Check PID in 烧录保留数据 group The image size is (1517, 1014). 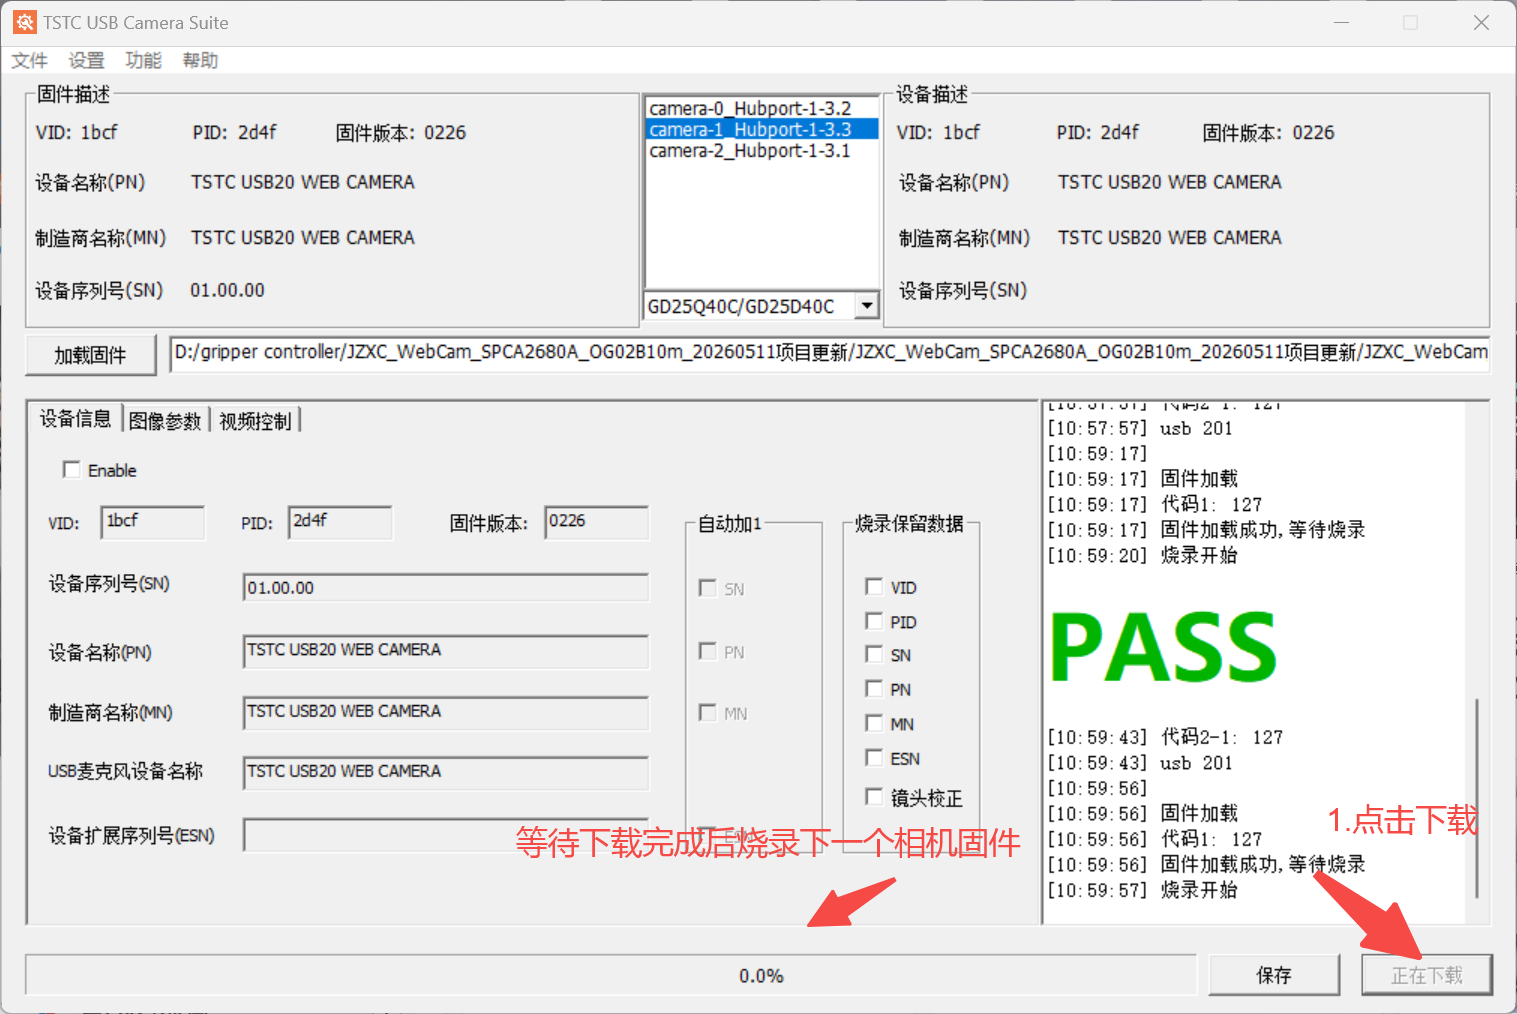(874, 620)
